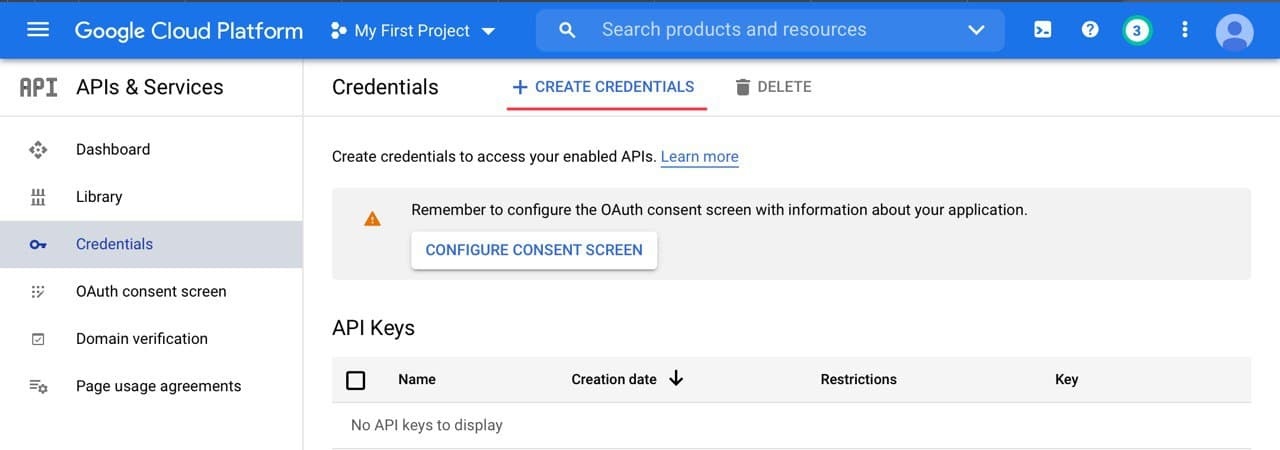This screenshot has width=1280, height=450.
Task: Click the APIs & Services heading
Action: tap(150, 87)
